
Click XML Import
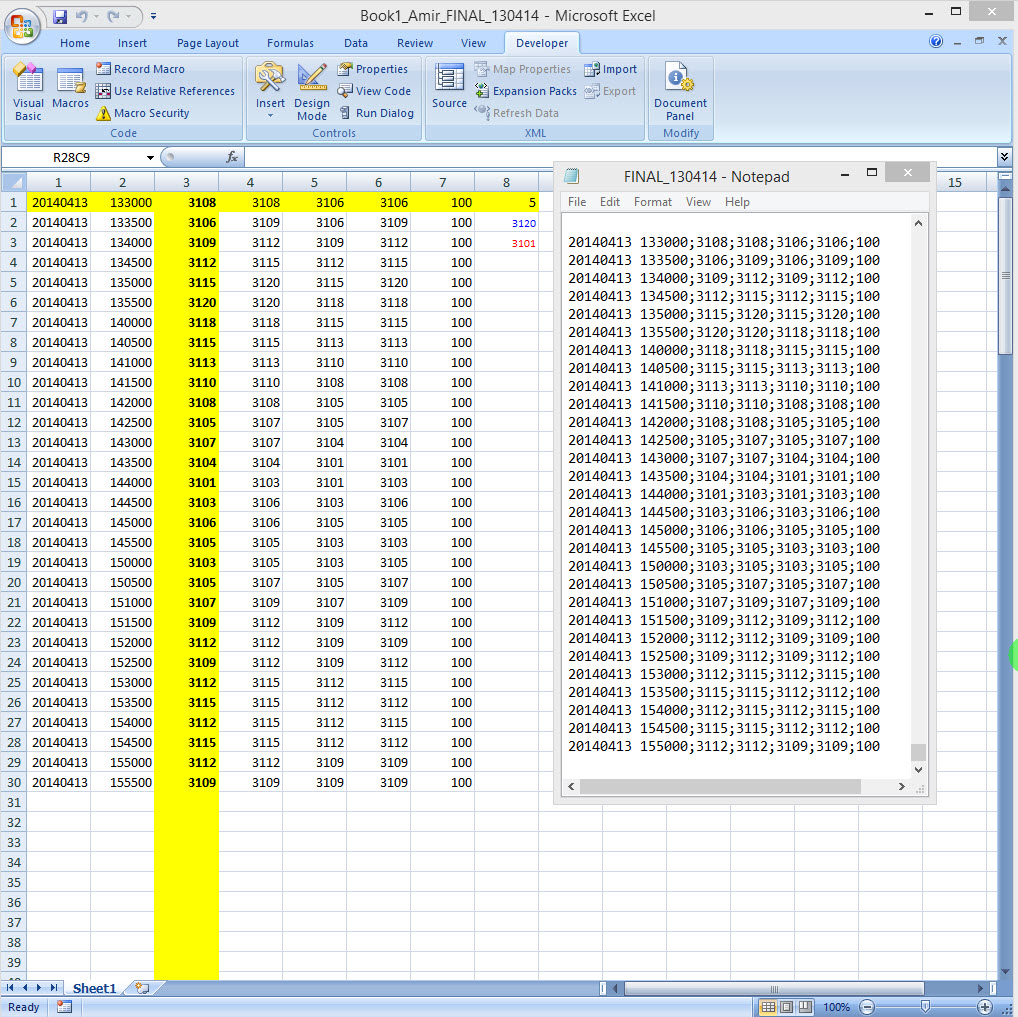(x=610, y=69)
